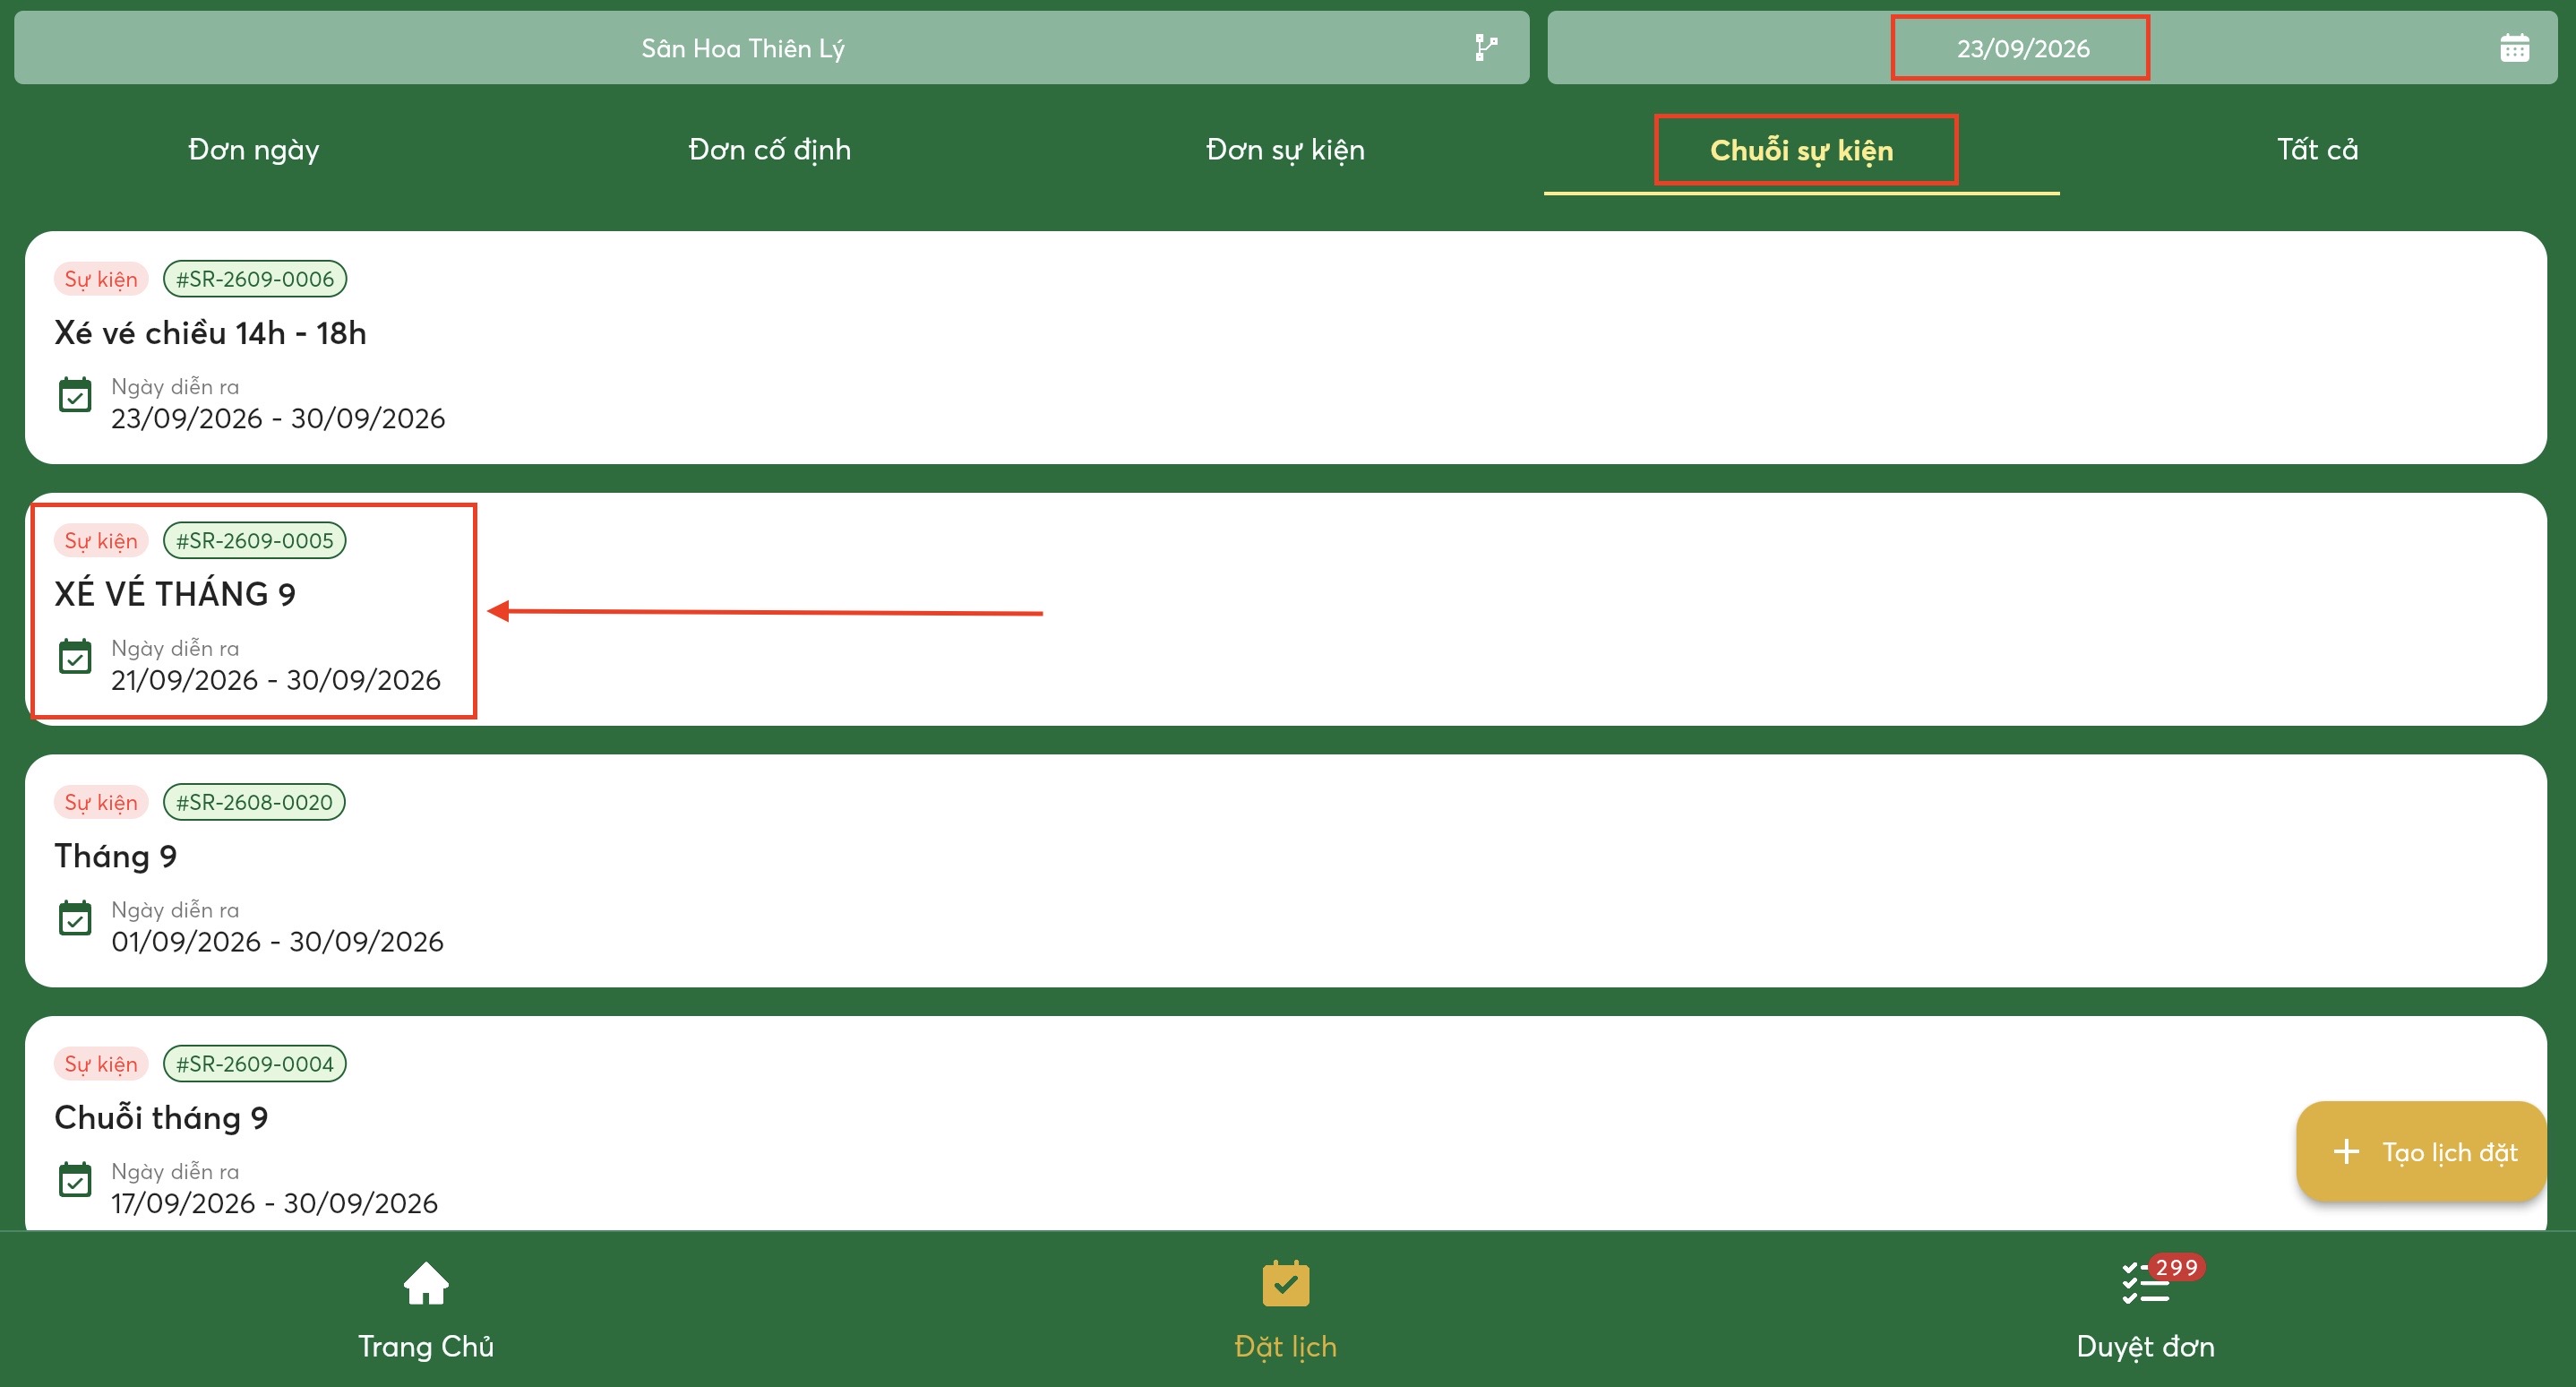2576x1387 pixels.
Task: Go to the Trang Chủ home icon
Action: click(x=425, y=1283)
